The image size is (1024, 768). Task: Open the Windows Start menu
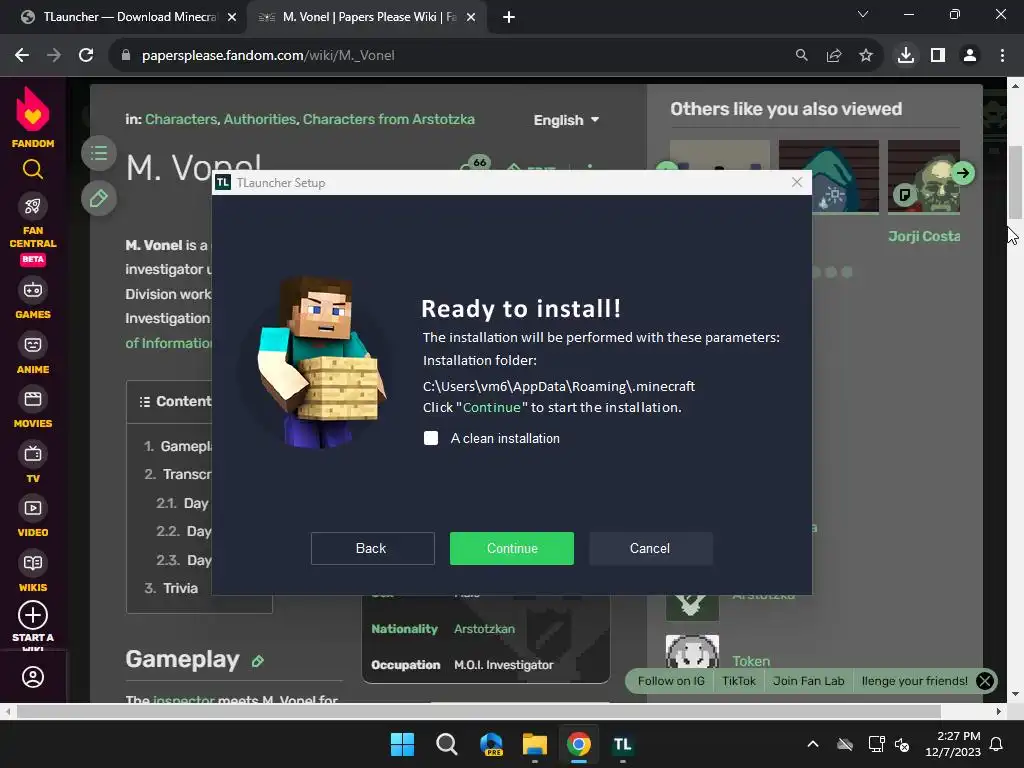(402, 744)
